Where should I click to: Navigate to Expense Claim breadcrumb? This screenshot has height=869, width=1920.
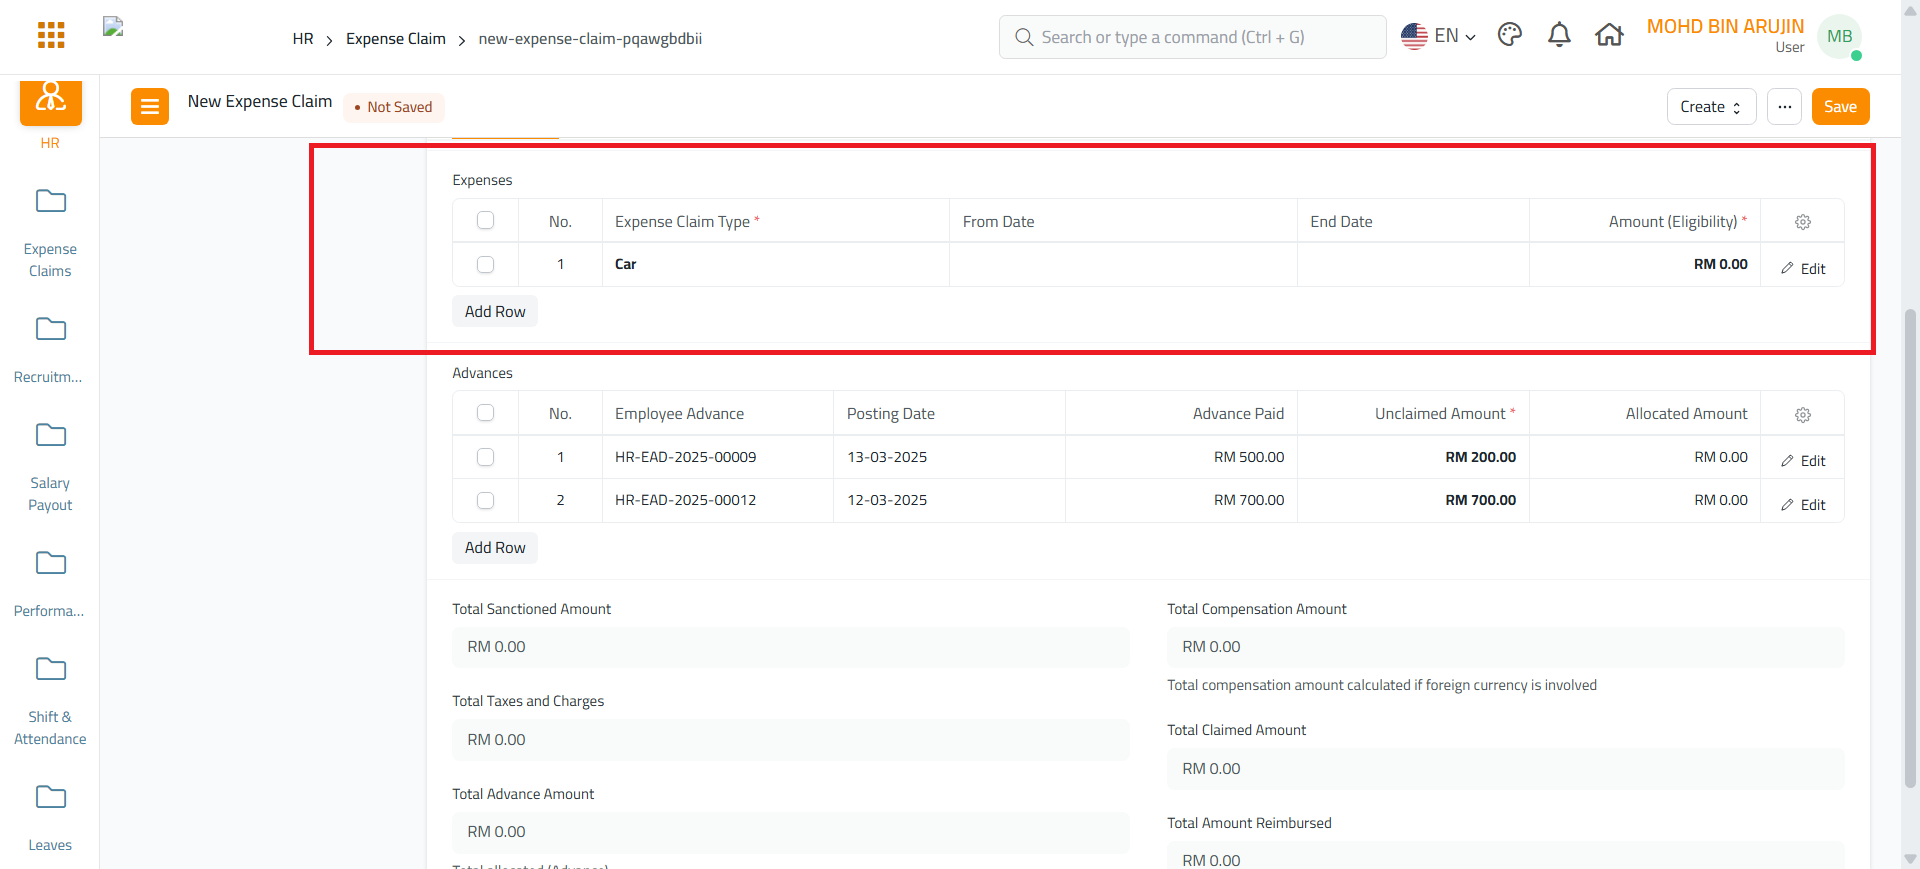[x=396, y=39]
